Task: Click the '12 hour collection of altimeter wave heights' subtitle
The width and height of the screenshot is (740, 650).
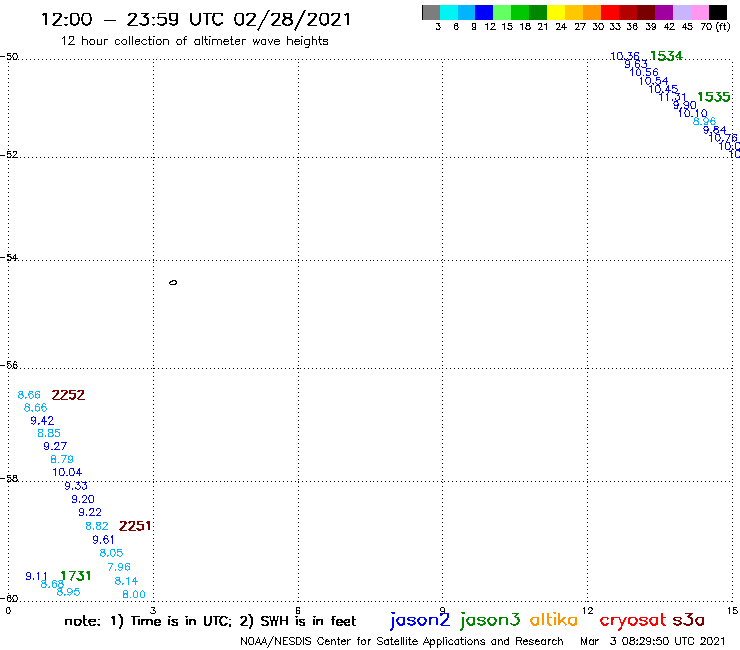Action: click(x=194, y=41)
